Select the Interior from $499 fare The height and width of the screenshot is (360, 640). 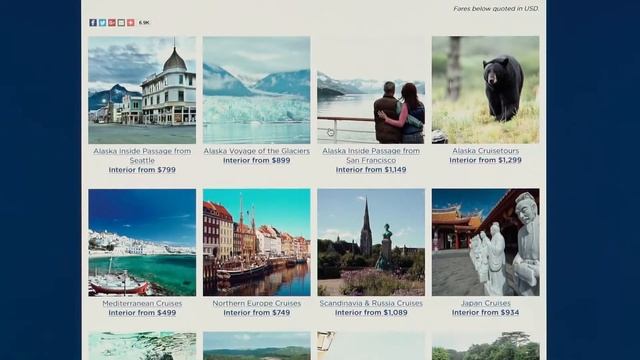pos(142,313)
